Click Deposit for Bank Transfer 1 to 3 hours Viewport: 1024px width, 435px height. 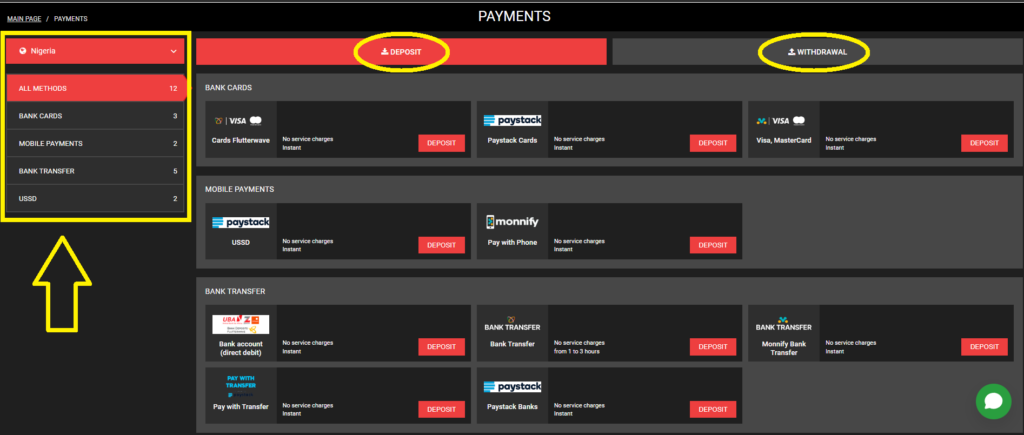[712, 347]
